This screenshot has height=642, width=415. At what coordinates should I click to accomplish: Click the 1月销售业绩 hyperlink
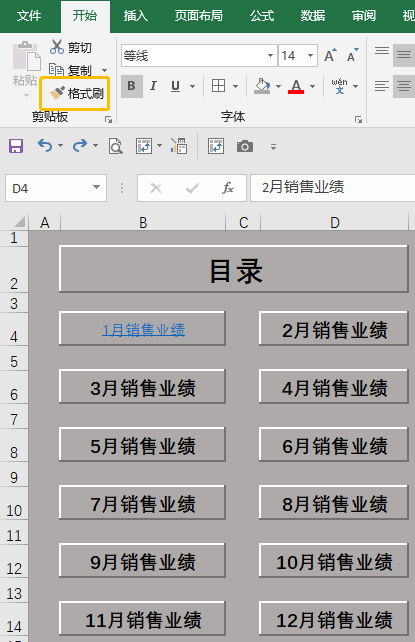coord(143,330)
